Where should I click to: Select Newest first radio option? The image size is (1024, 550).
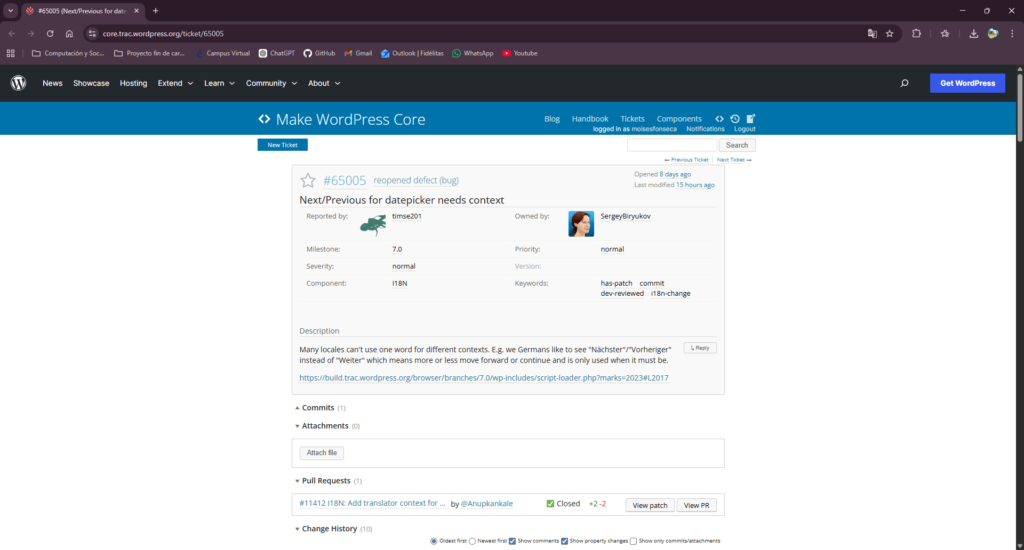472,541
